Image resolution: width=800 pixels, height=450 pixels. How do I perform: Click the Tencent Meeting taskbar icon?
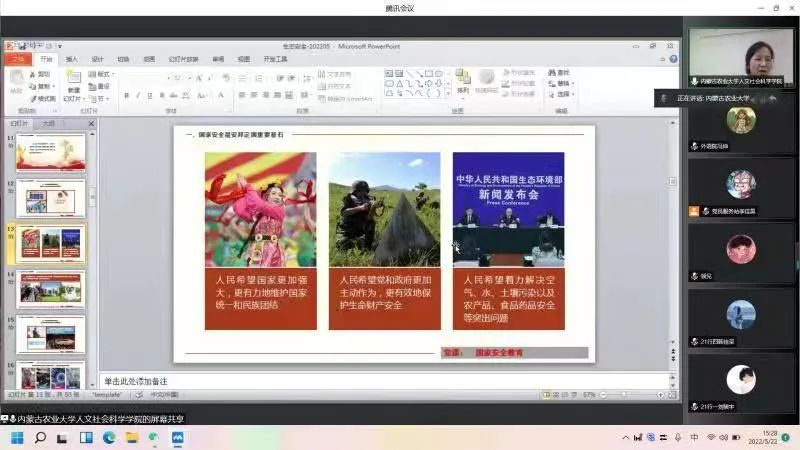click(178, 438)
